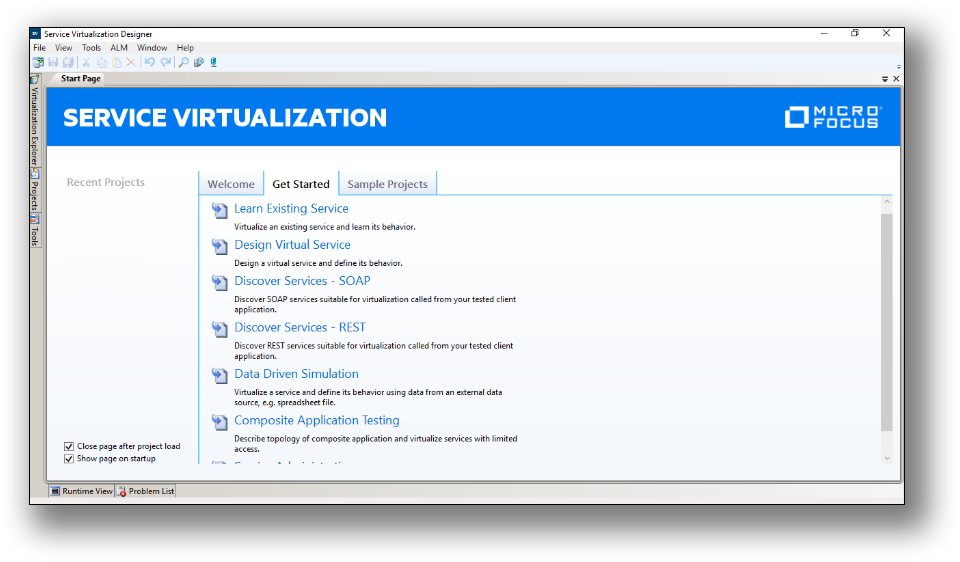The width and height of the screenshot is (960, 562).
Task: Open the ALM menu
Action: [x=119, y=48]
